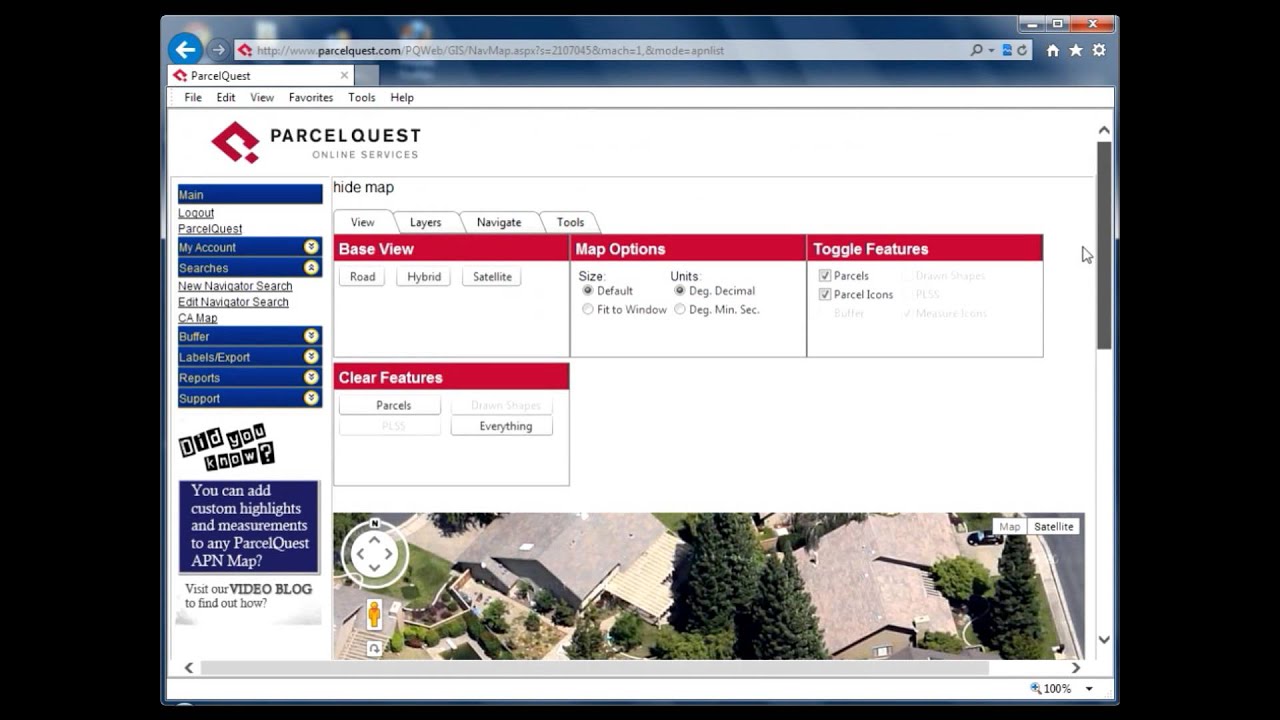This screenshot has height=720, width=1280.
Task: Click the Main sidebar header
Action: tap(250, 194)
